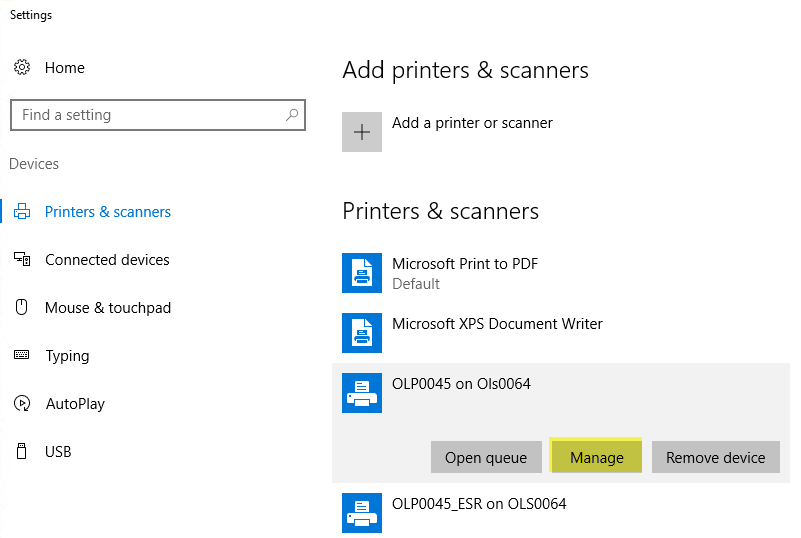Click the AutoPlay icon
The width and height of the screenshot is (801, 538).
tap(22, 404)
